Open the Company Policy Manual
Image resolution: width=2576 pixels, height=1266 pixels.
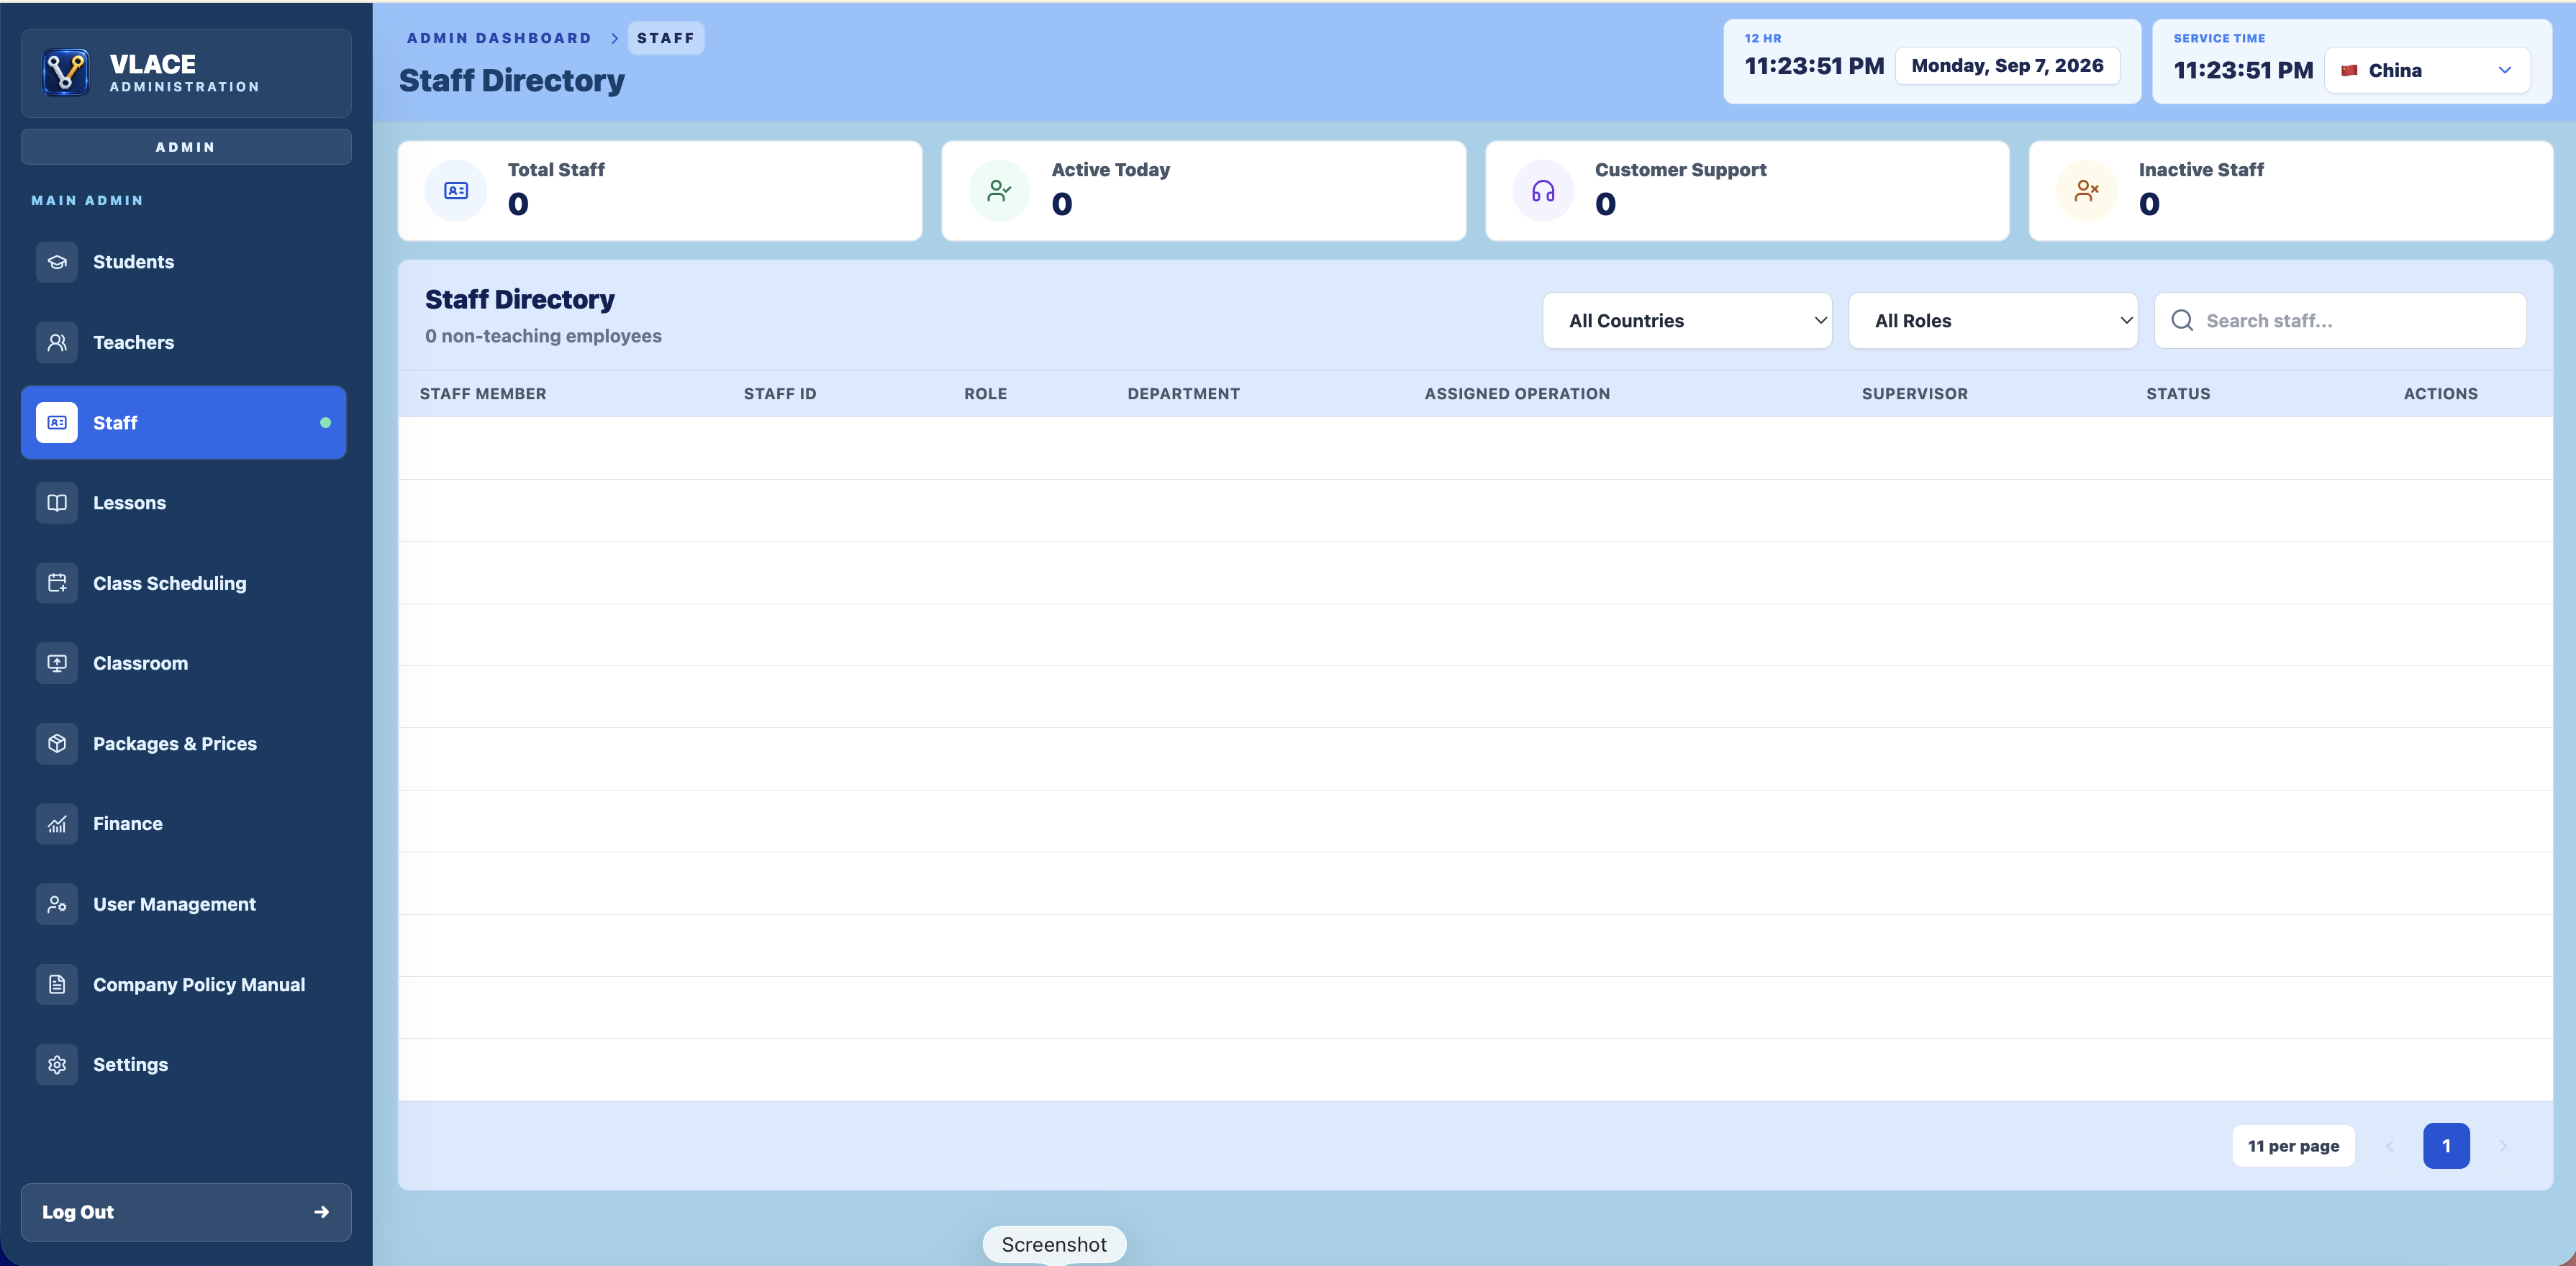[184, 985]
